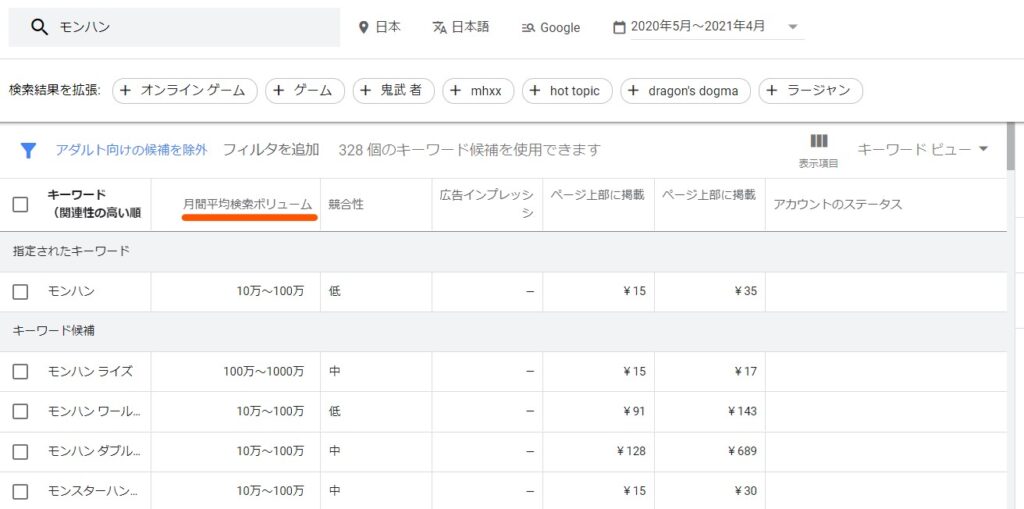This screenshot has width=1024, height=509.
Task: Add dragon's dogma suggestion chip
Action: (x=686, y=91)
